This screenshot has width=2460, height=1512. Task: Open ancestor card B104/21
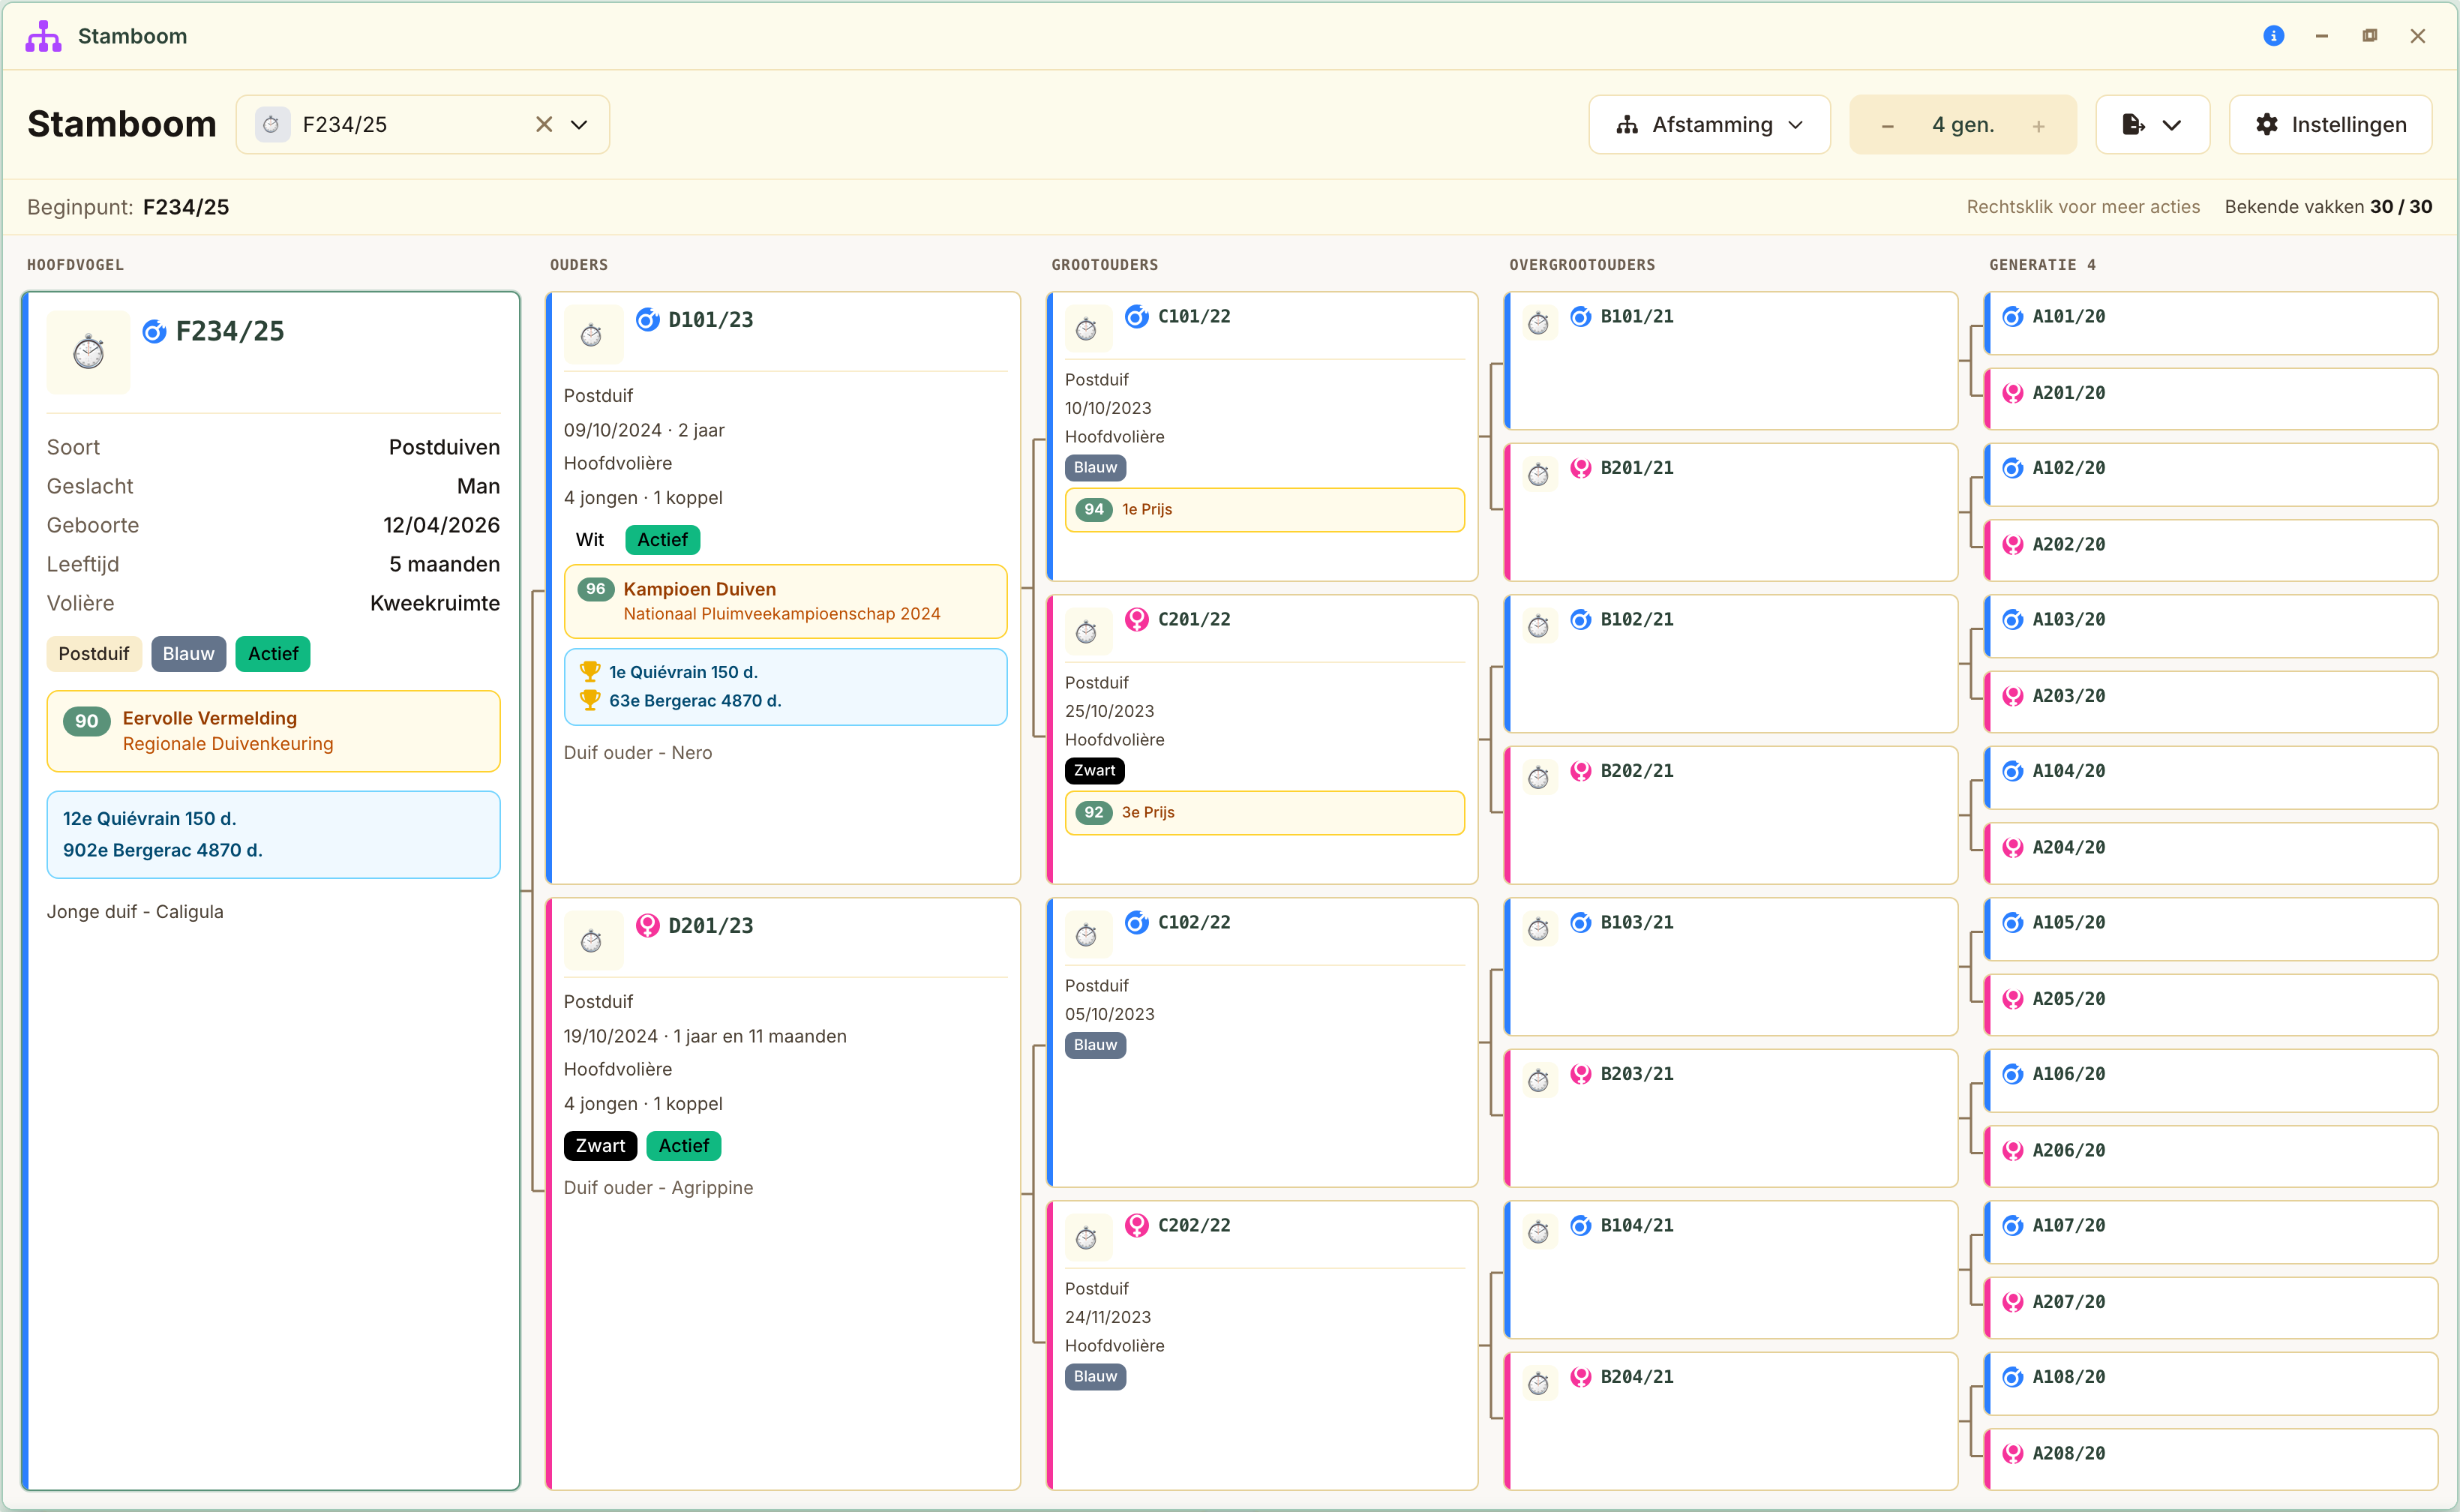point(1730,1268)
